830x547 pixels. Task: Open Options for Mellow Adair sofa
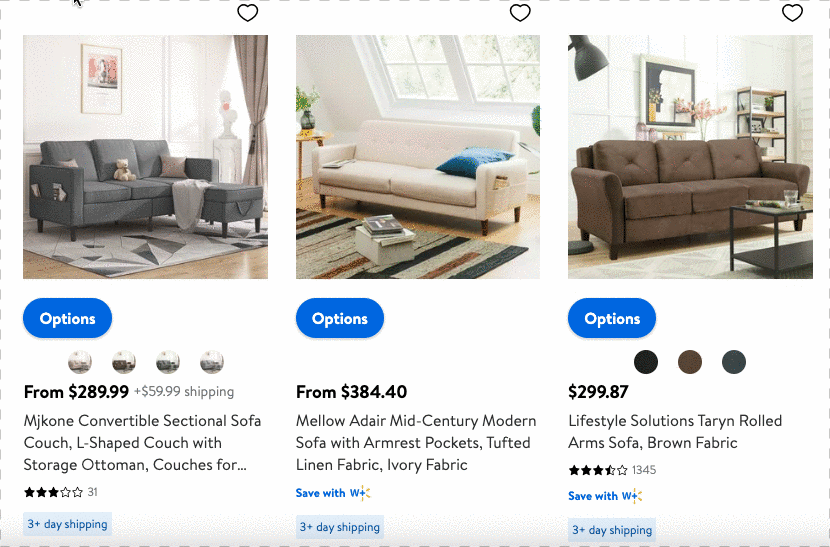(x=340, y=318)
